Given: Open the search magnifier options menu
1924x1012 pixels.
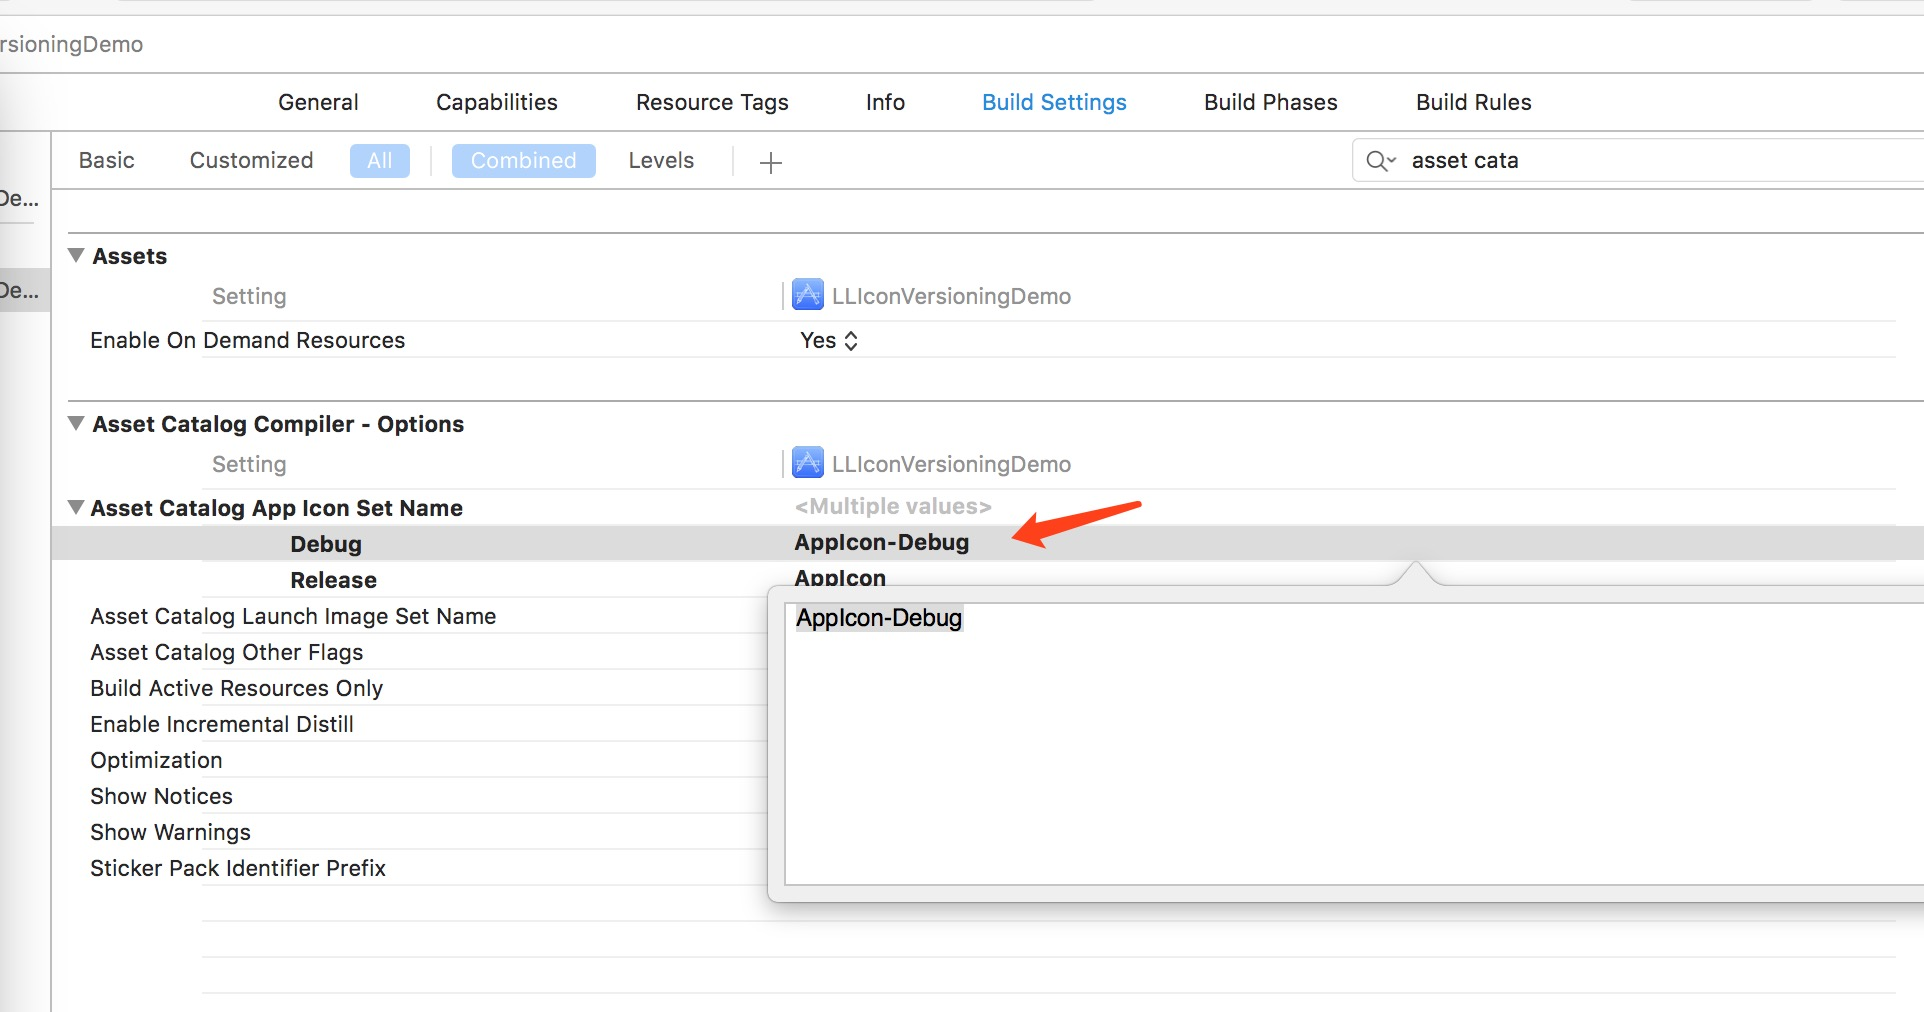Looking at the screenshot, I should click(x=1381, y=161).
